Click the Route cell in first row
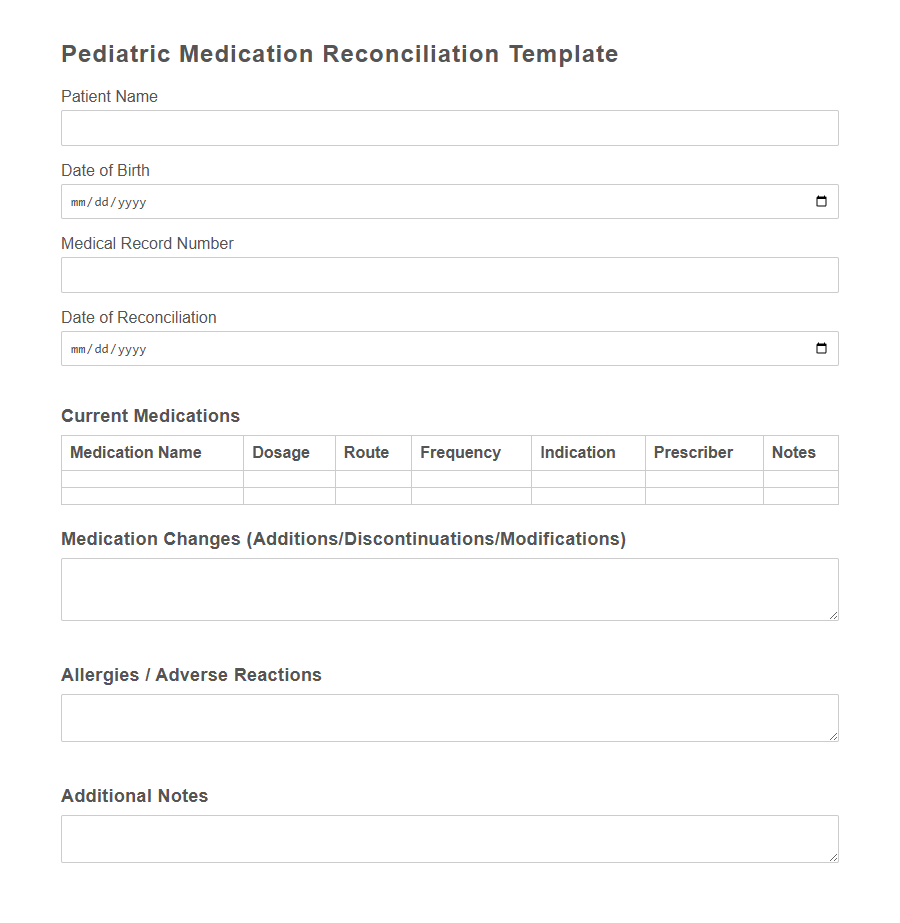900x923 pixels. pyautogui.click(x=372, y=481)
